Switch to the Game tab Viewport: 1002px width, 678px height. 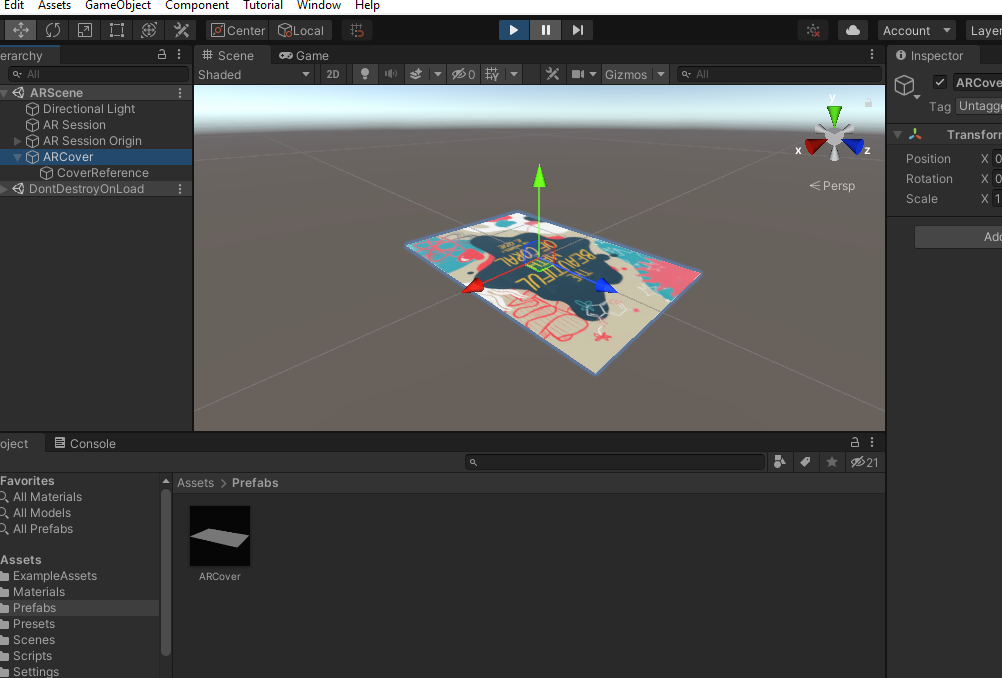(304, 56)
